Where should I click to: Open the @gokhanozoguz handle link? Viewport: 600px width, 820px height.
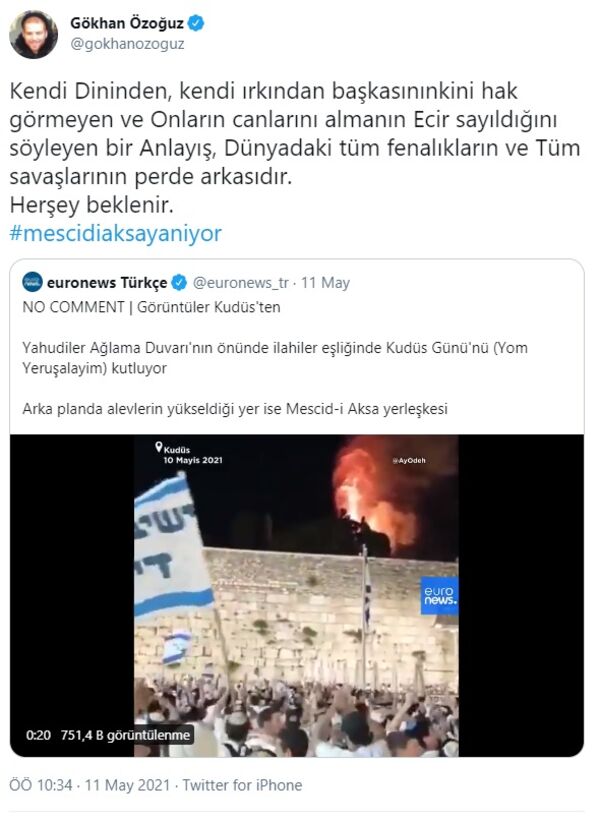pos(127,44)
